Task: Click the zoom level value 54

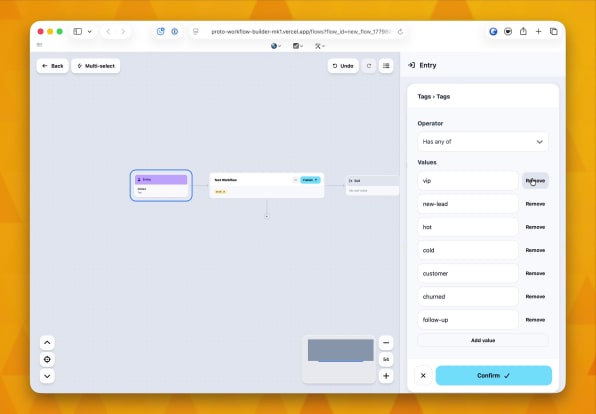Action: tap(386, 359)
